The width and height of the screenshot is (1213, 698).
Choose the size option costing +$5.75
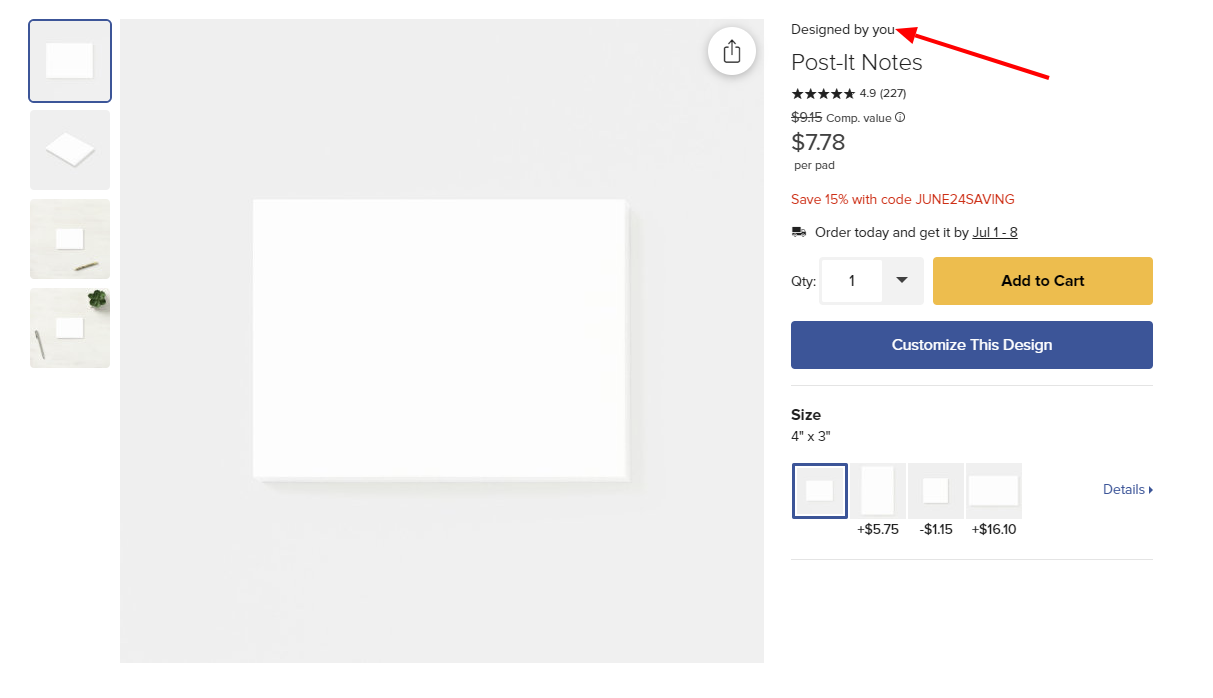[x=878, y=491]
